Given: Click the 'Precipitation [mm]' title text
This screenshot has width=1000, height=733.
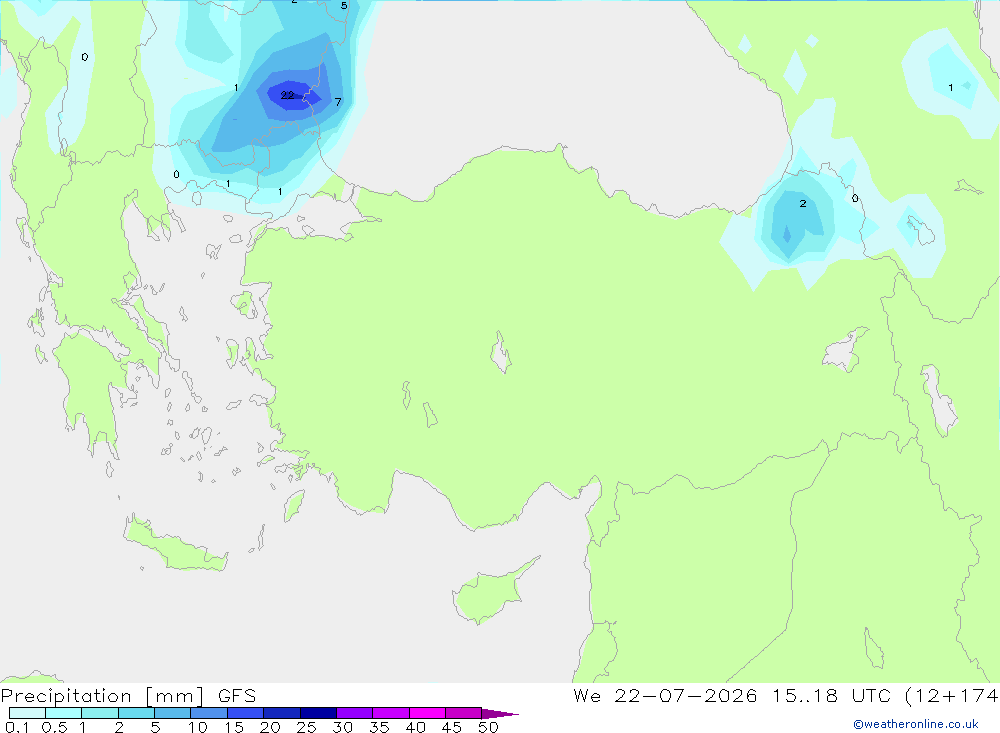Looking at the screenshot, I should click(x=102, y=696).
